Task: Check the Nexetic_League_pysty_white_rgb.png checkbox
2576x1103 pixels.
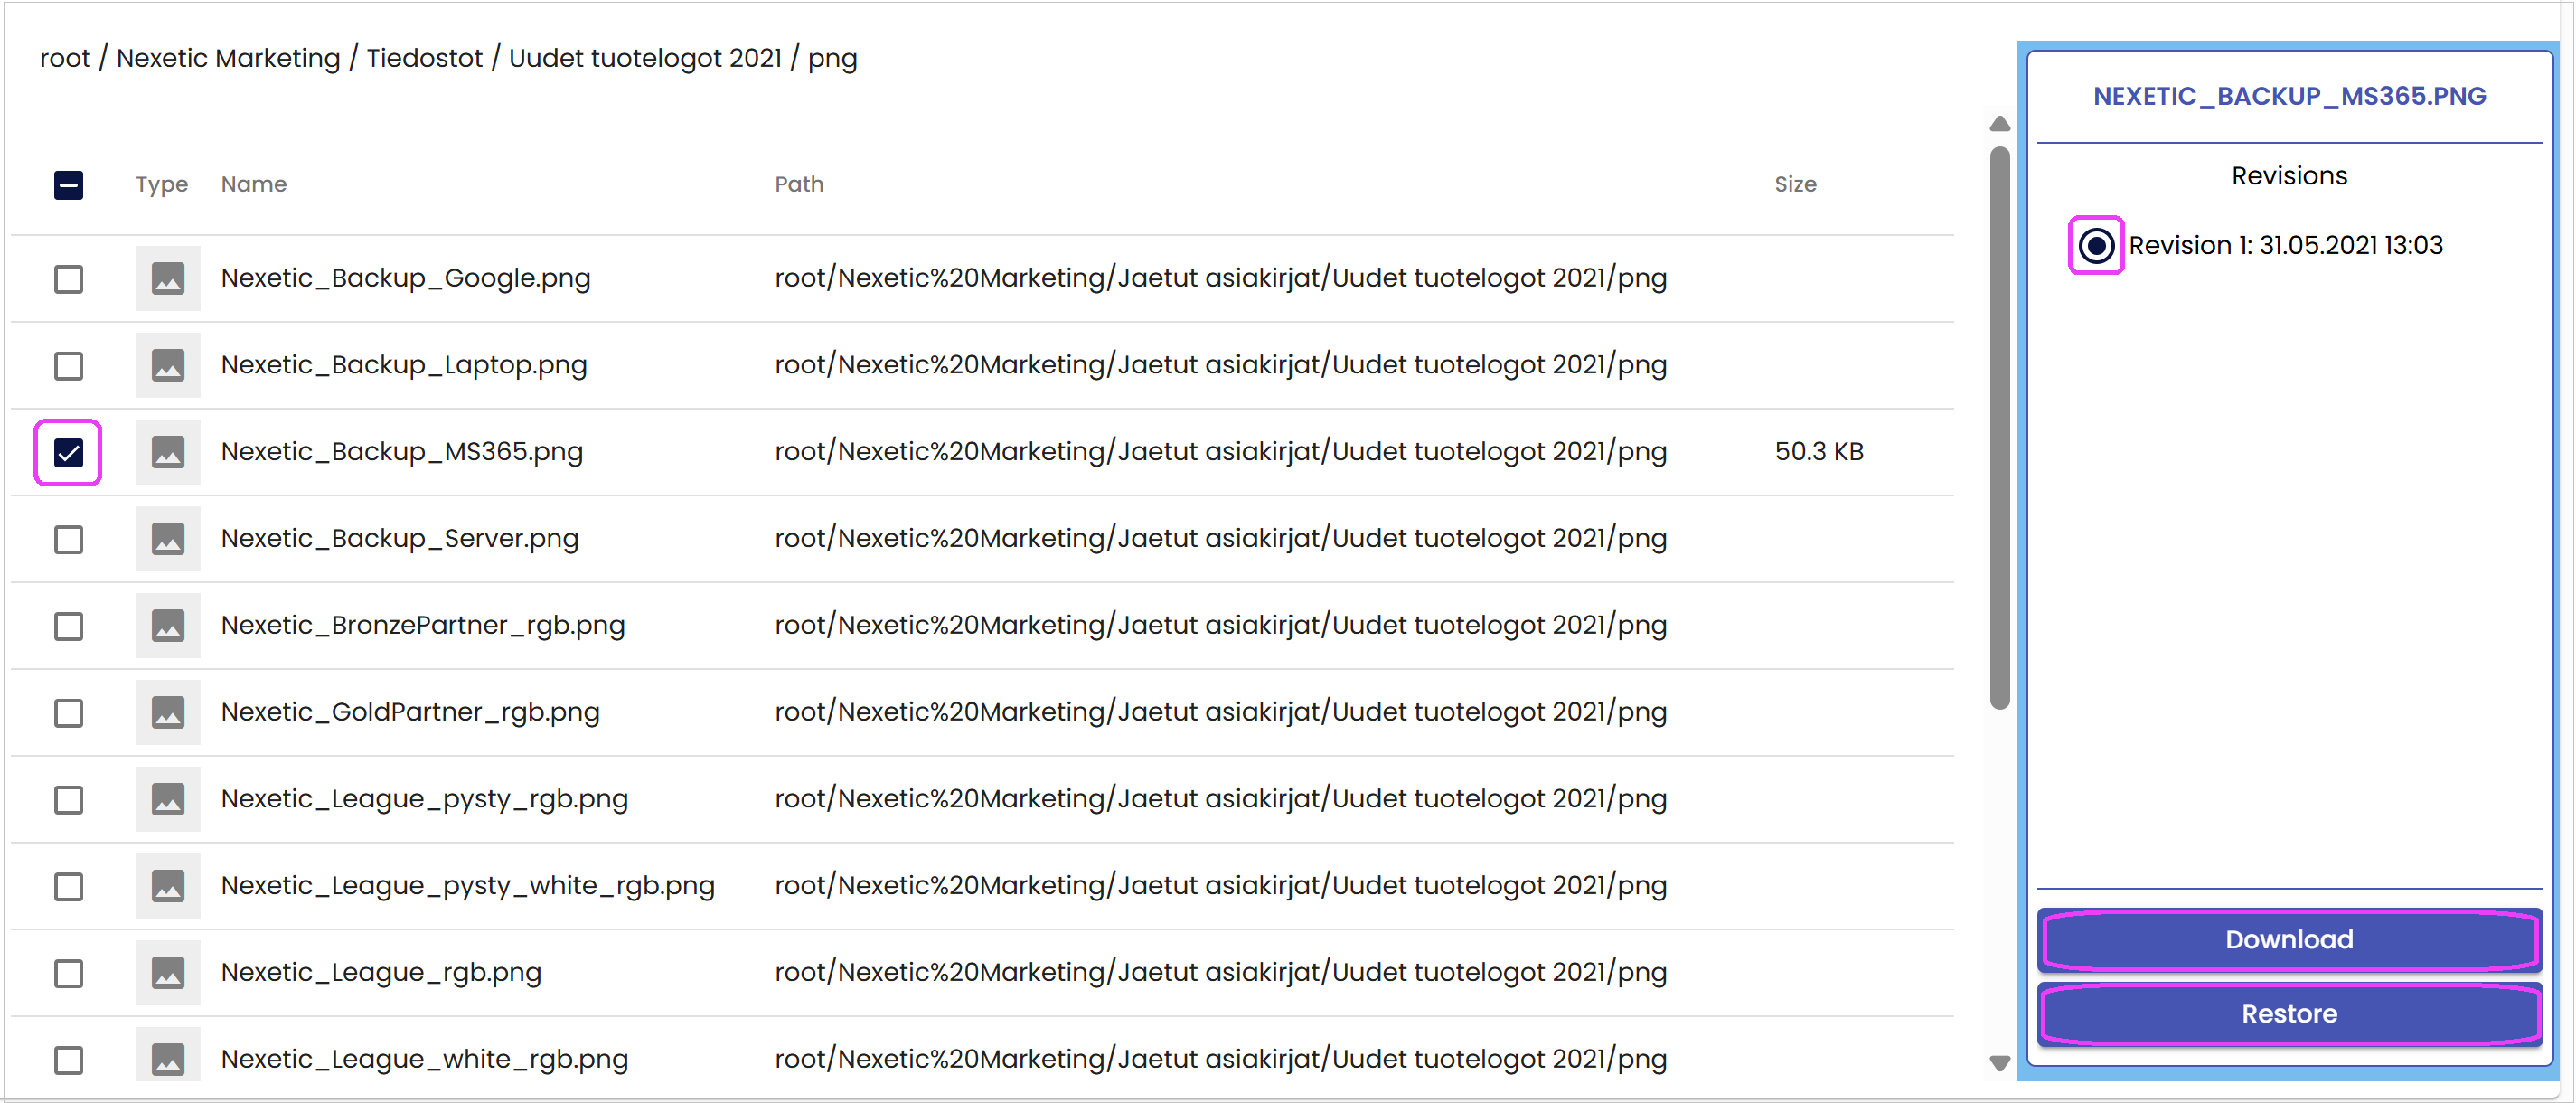Action: point(68,887)
